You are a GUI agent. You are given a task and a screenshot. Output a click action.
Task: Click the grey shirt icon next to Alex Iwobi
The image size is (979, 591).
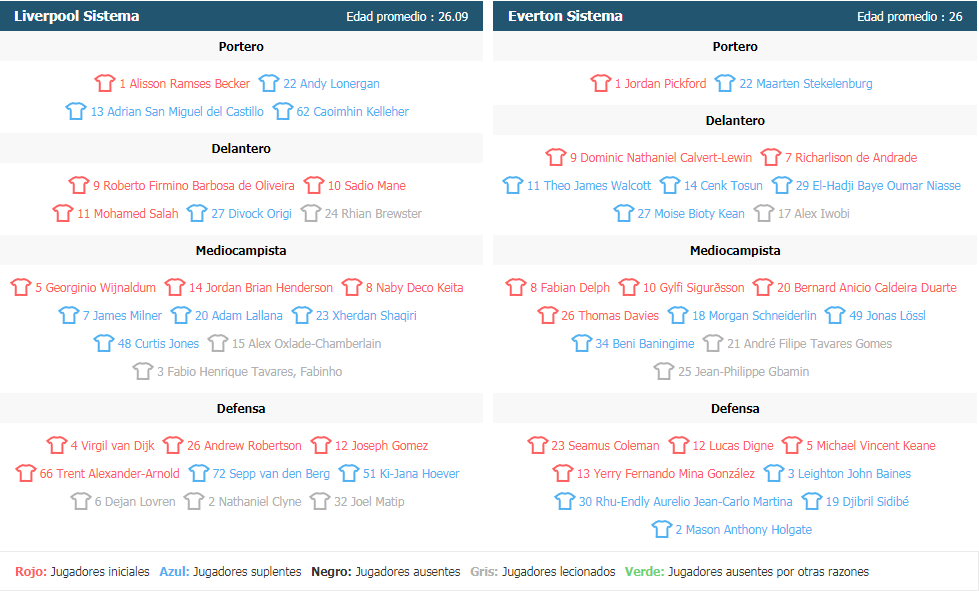[764, 213]
